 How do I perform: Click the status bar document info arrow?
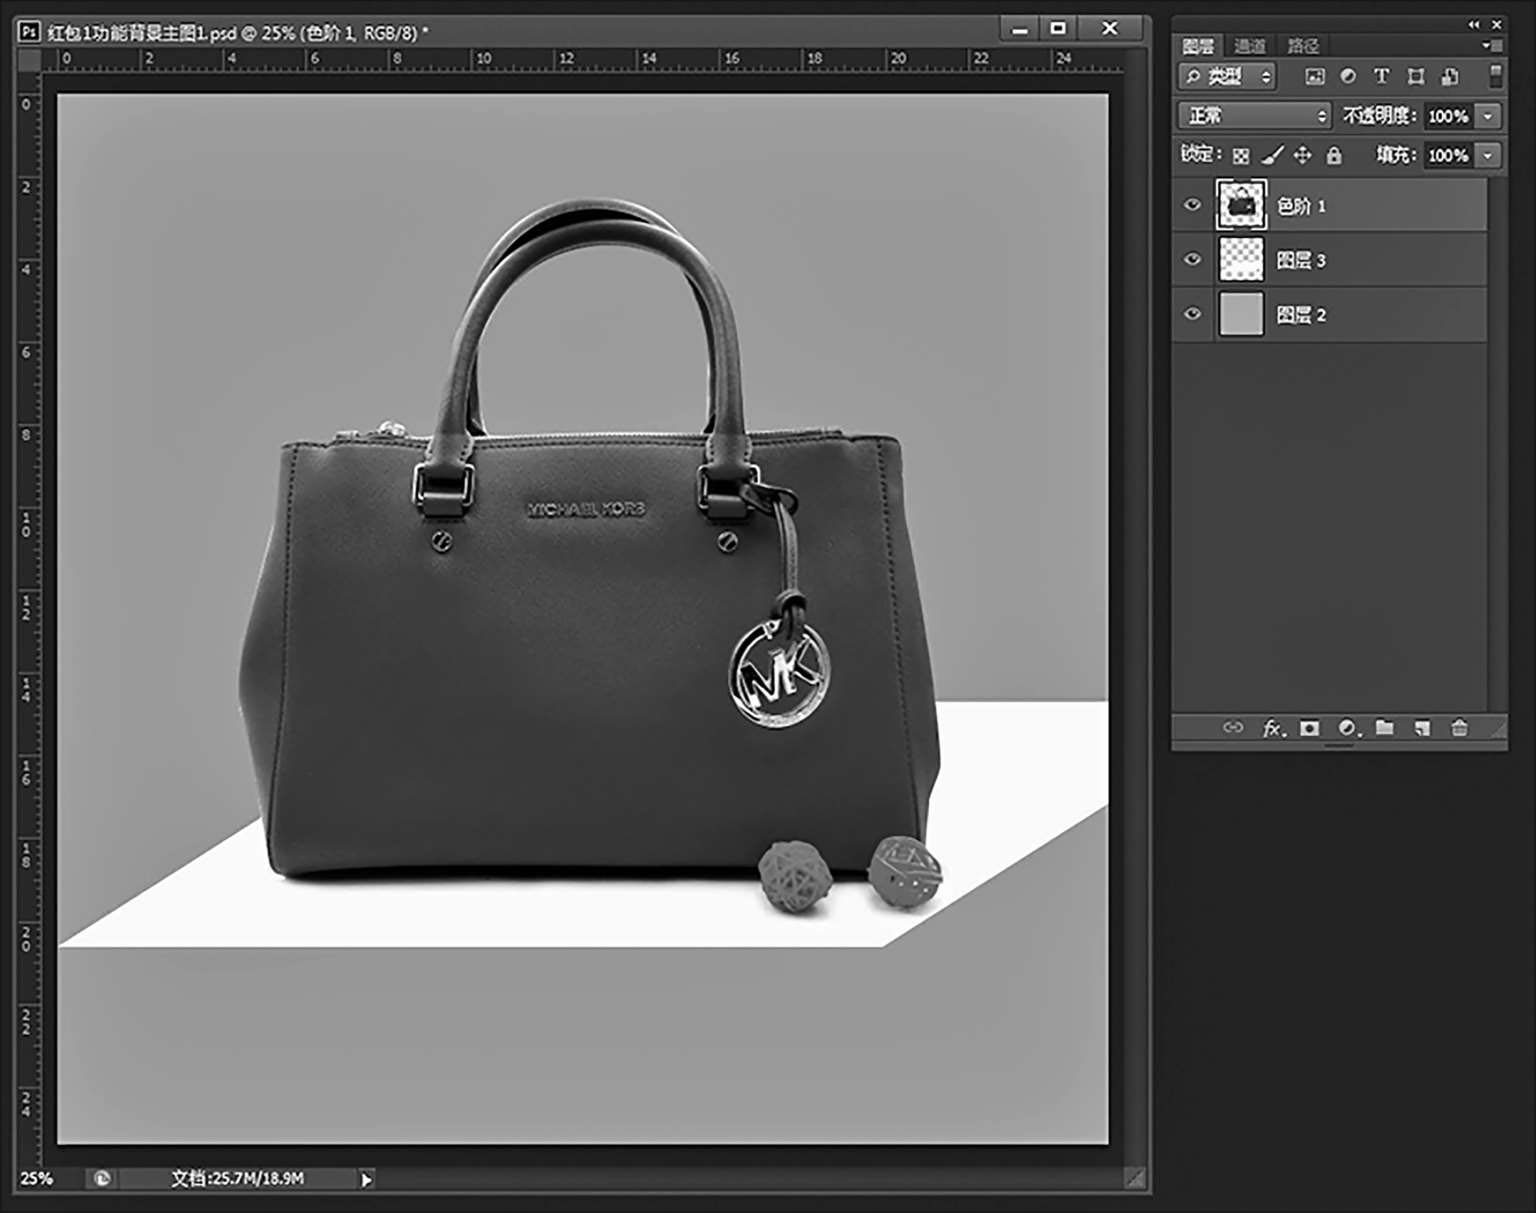coord(366,1179)
